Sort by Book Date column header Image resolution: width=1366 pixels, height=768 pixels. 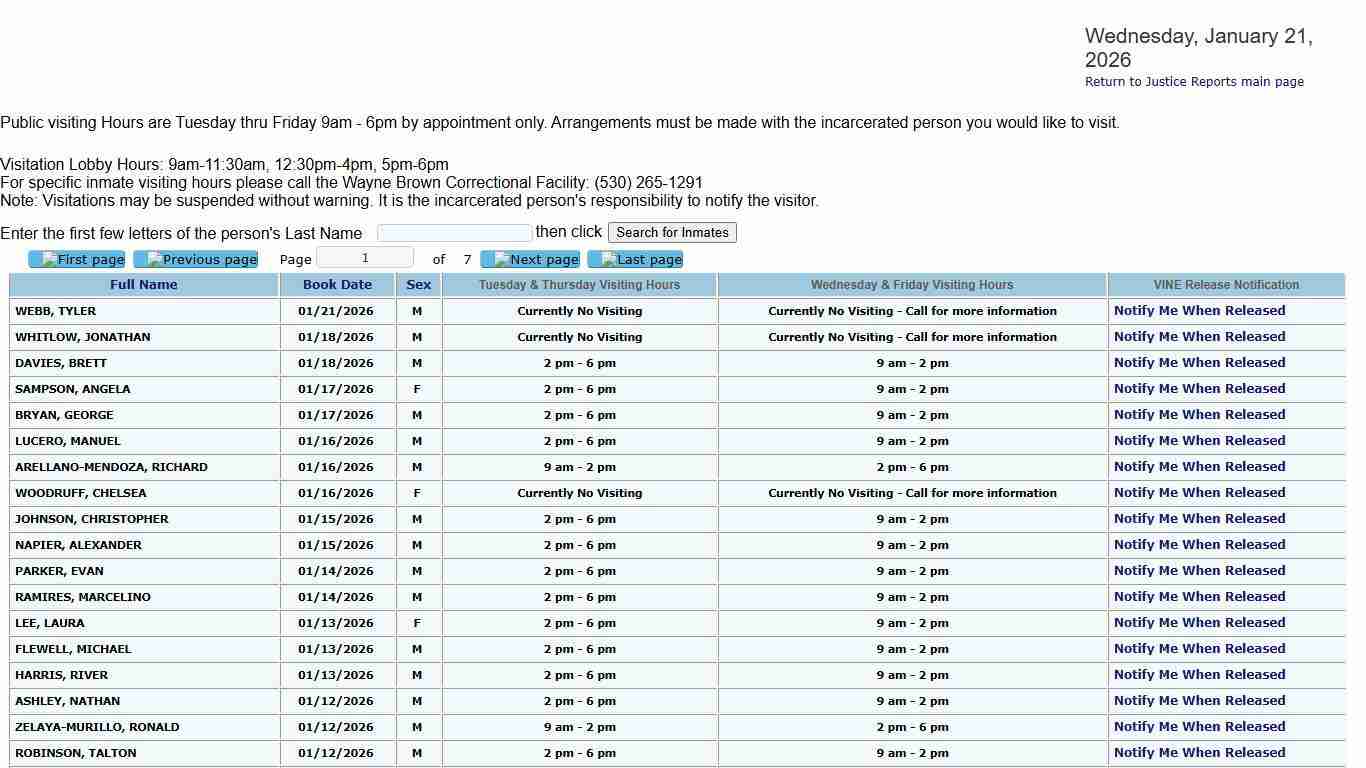337,285
